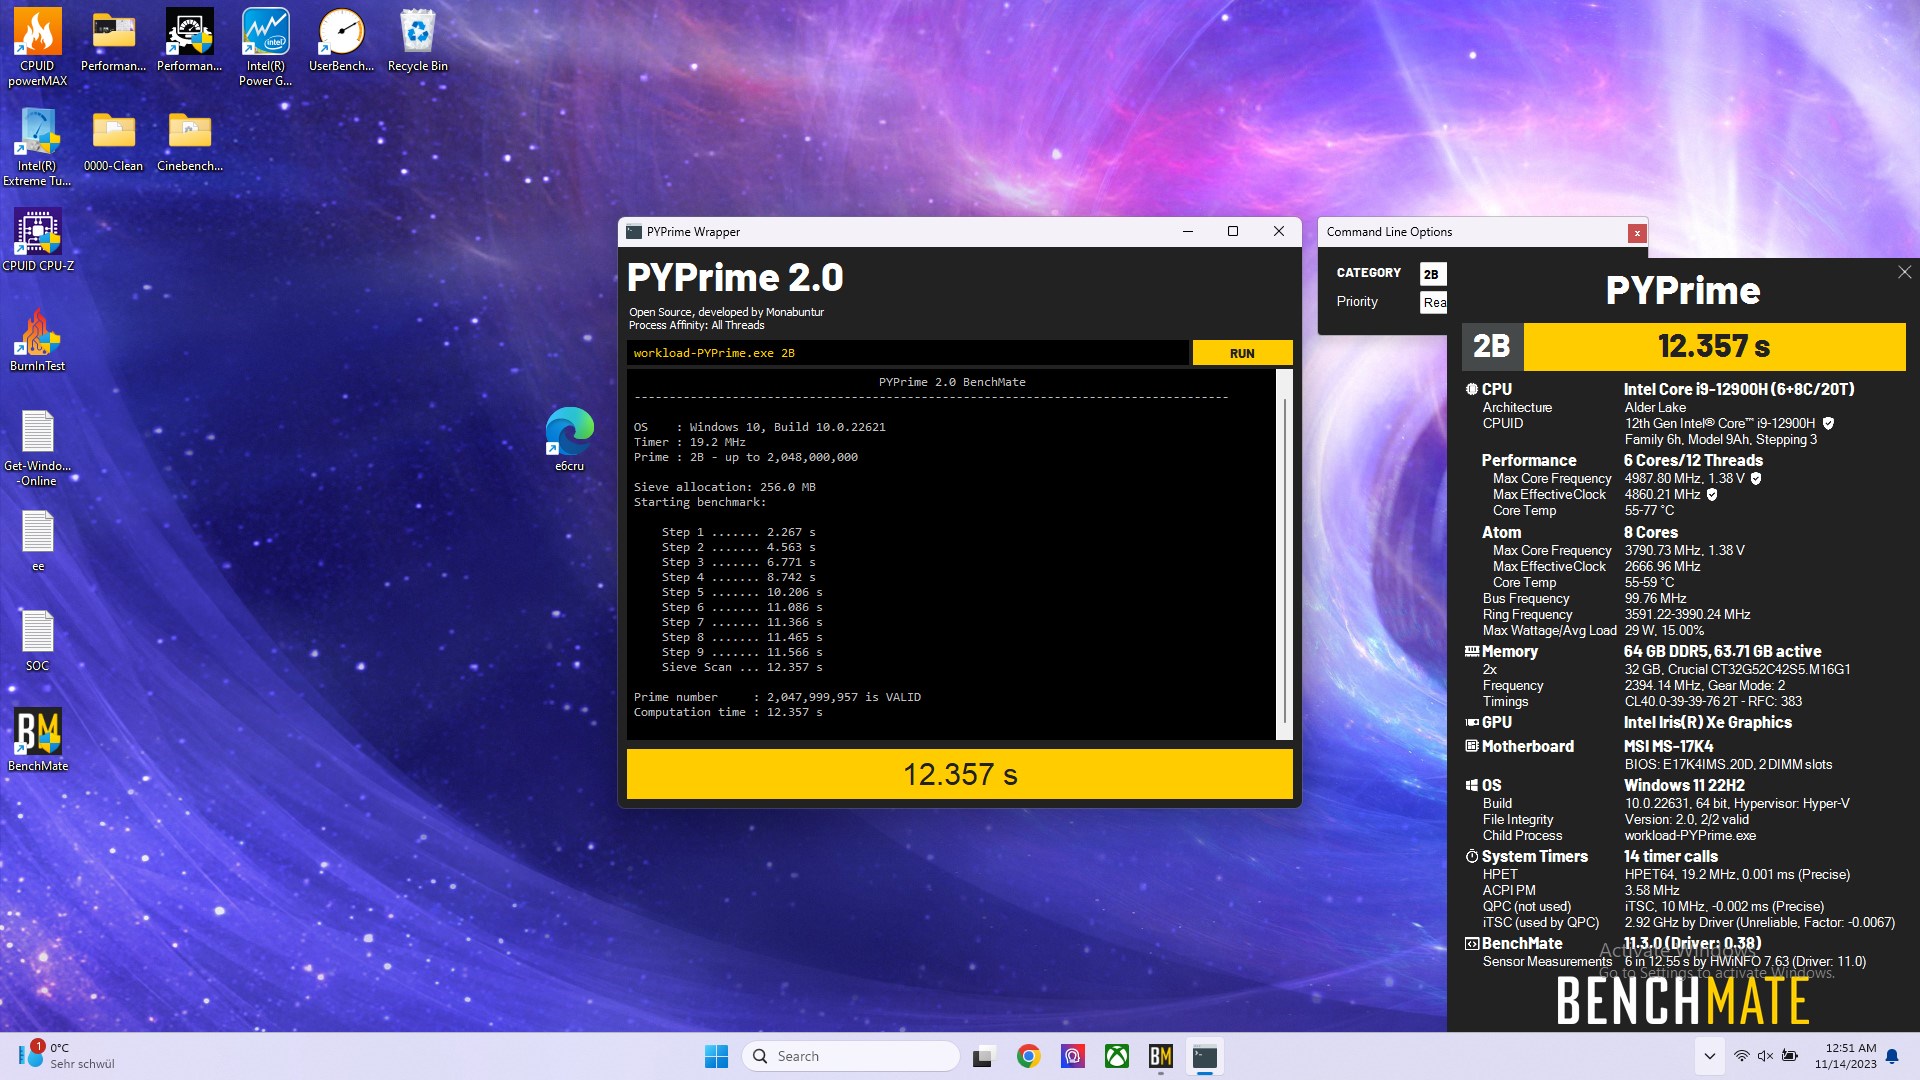The image size is (1920, 1080).
Task: Click MSI MS-17K4 motherboard name
Action: click(1668, 746)
